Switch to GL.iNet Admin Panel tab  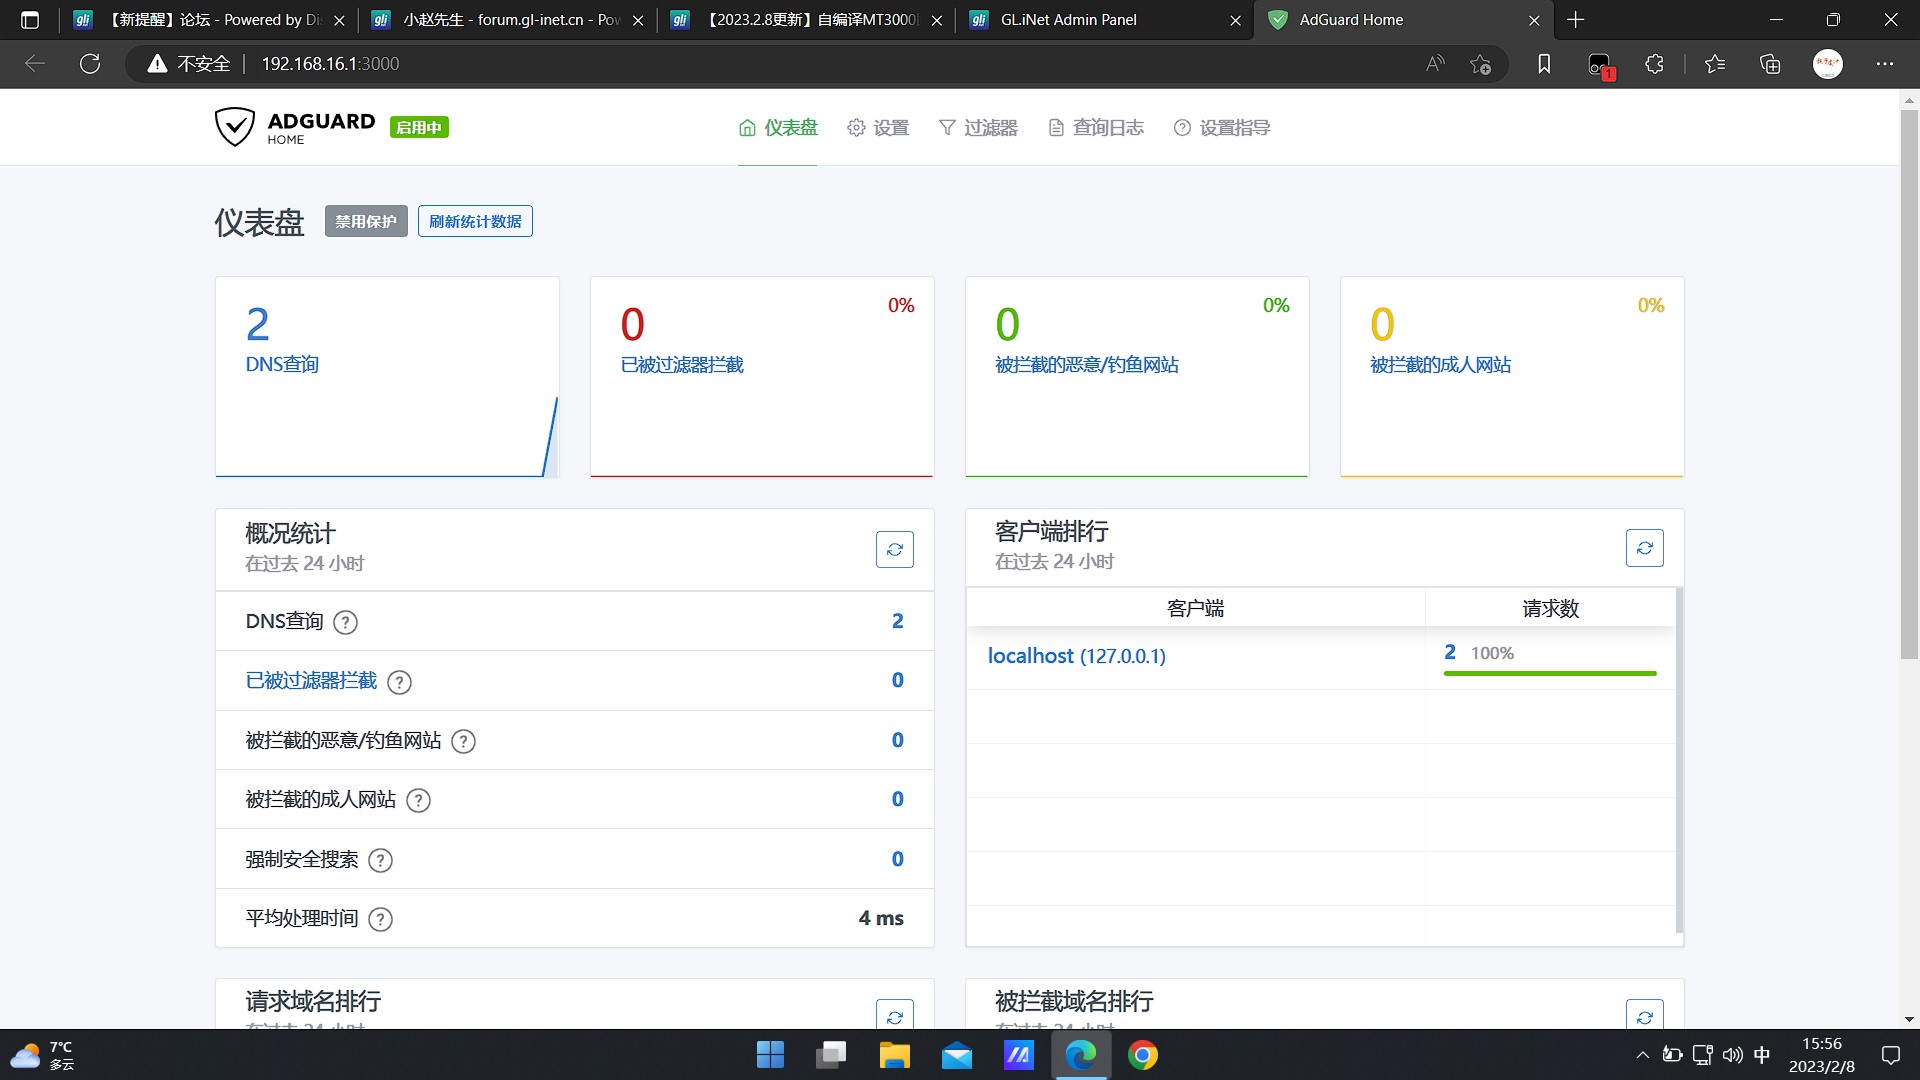pyautogui.click(x=1068, y=20)
